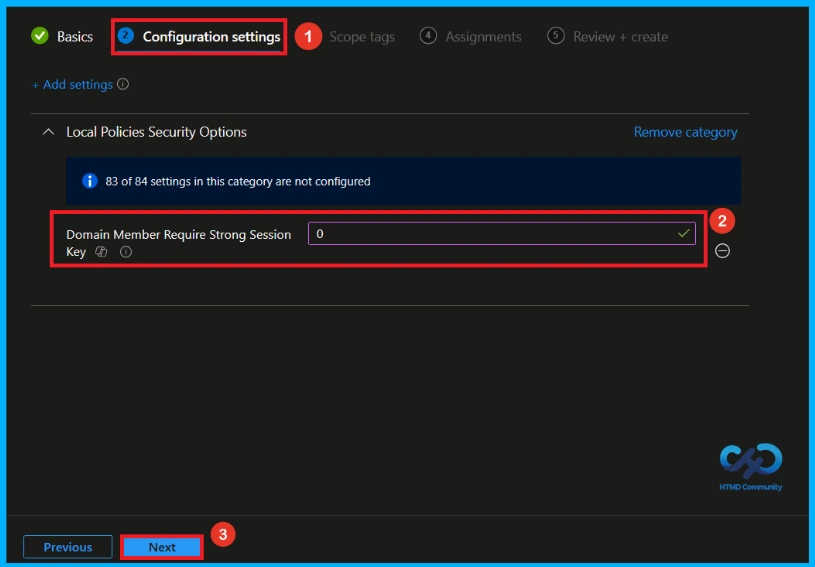Click the Remove category link
Screen dimensions: 815x567
(x=685, y=132)
